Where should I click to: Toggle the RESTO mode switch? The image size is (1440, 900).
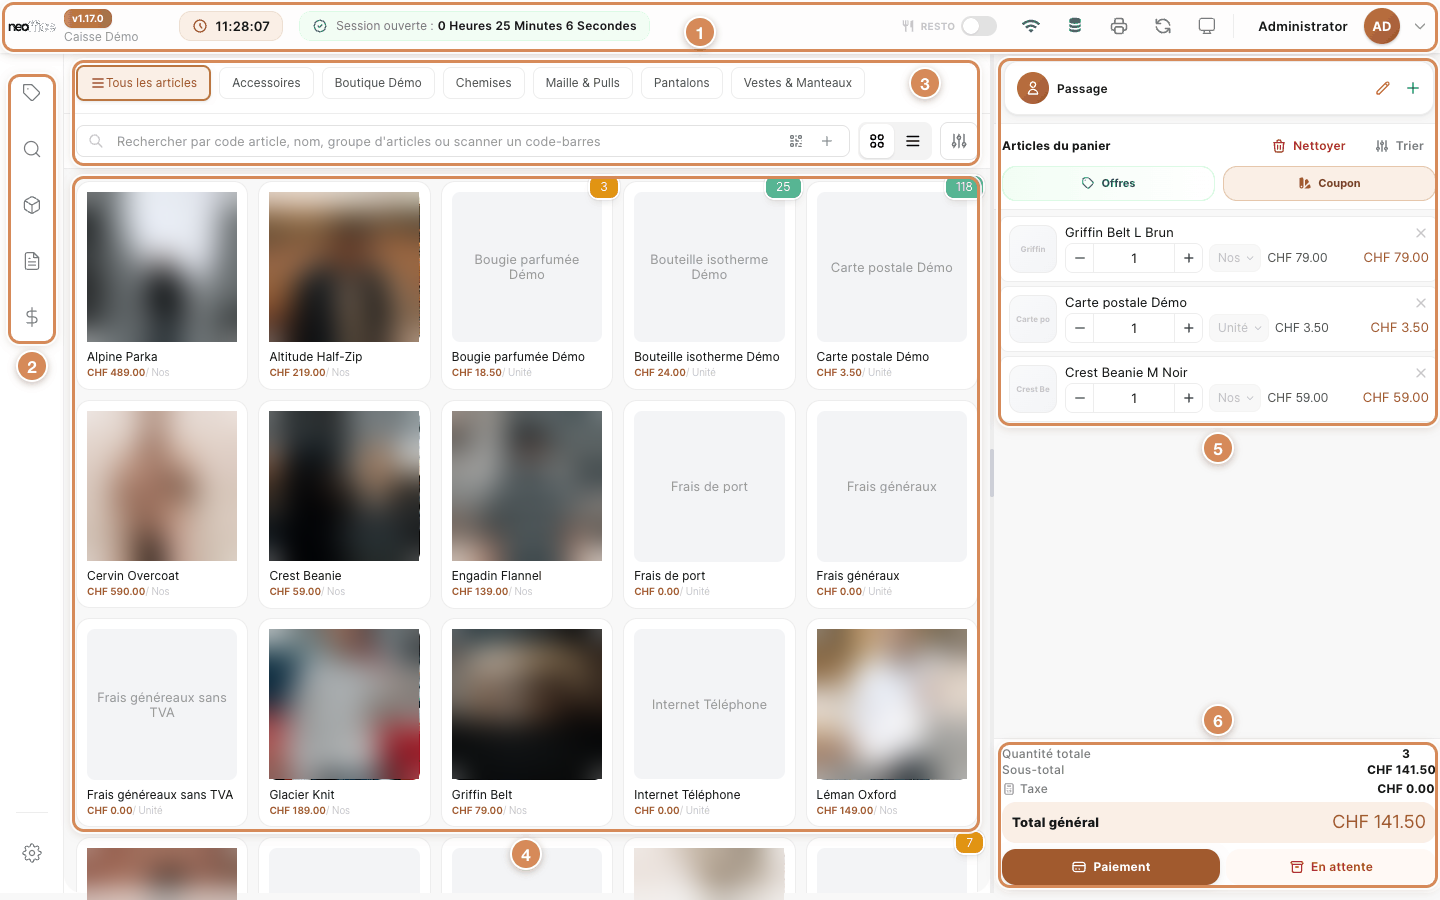[x=979, y=26]
